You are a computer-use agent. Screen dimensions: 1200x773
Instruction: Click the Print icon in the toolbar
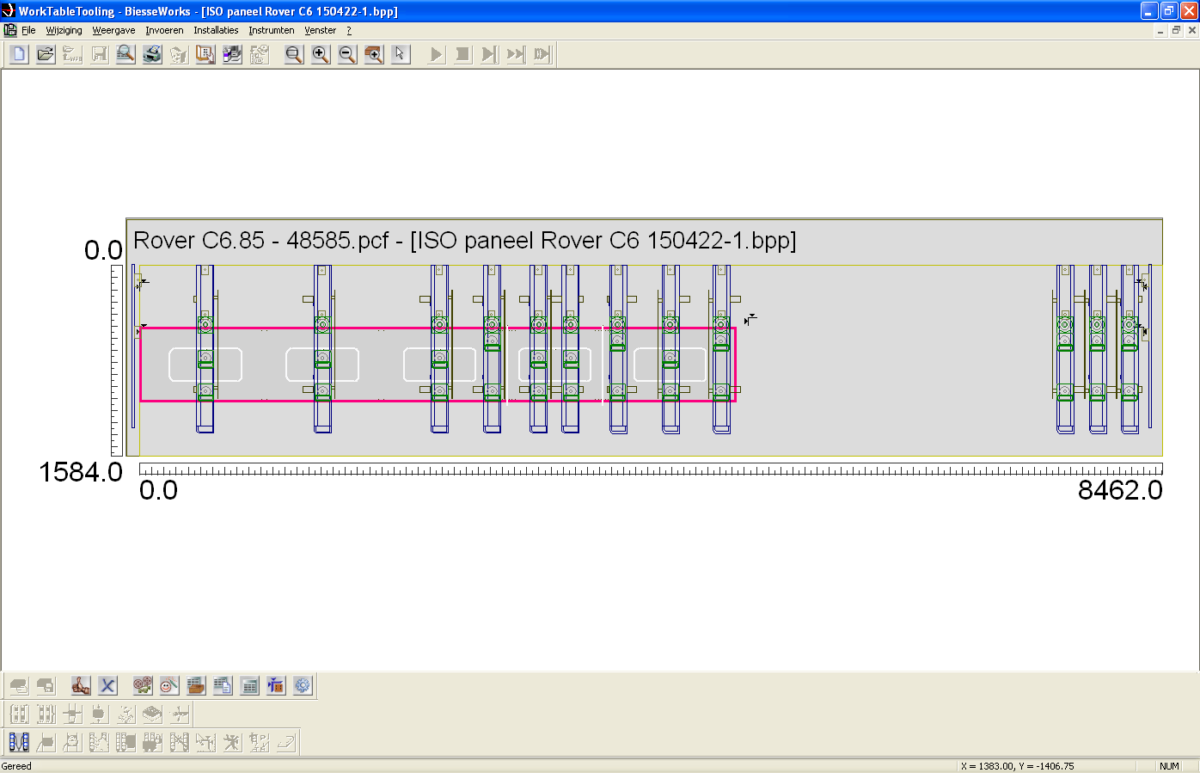[x=152, y=54]
